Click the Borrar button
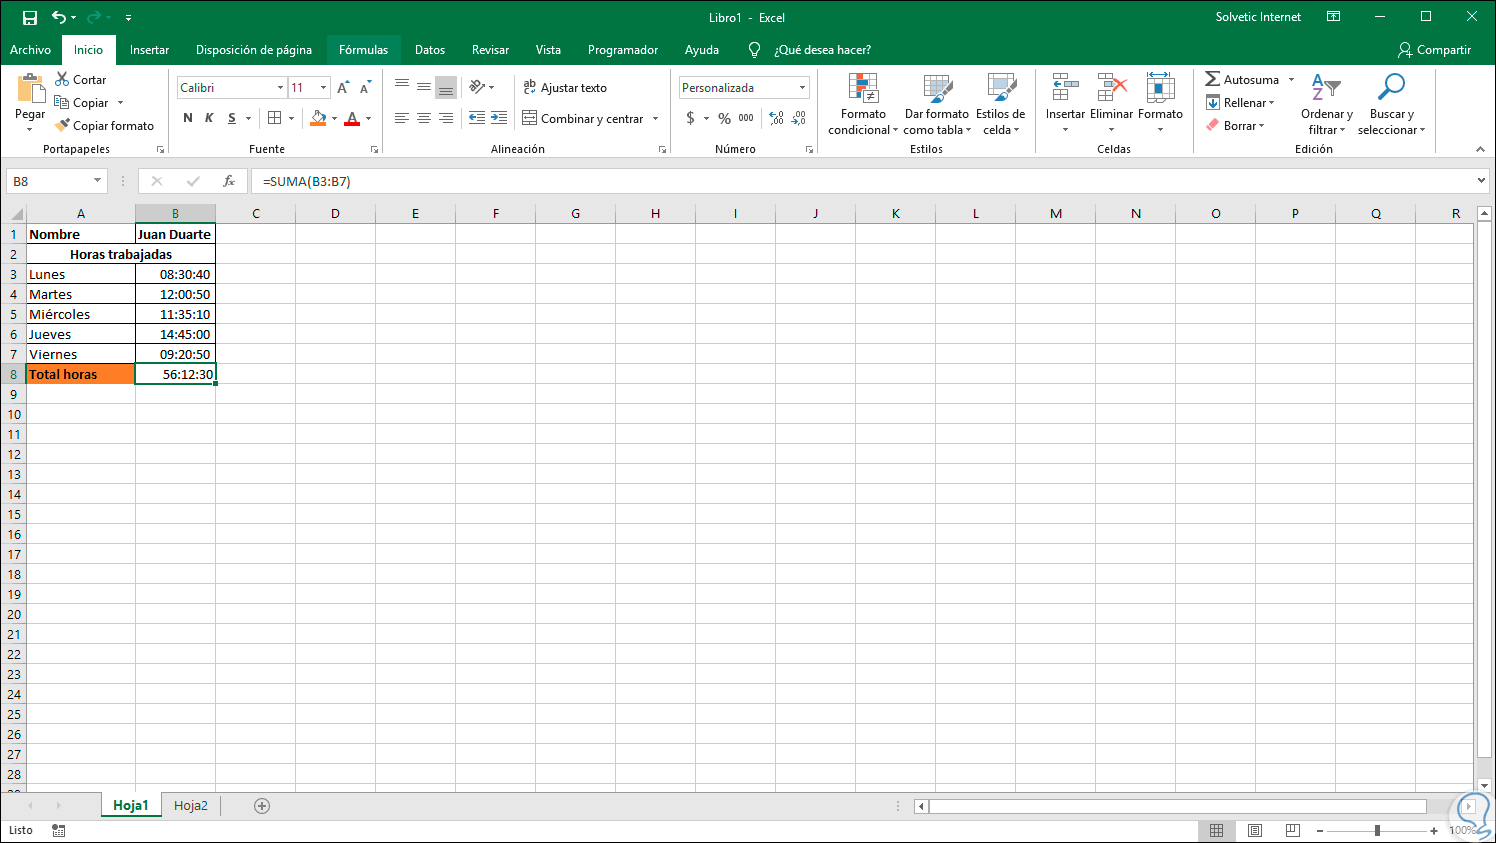Viewport: 1496px width, 843px height. point(1236,126)
